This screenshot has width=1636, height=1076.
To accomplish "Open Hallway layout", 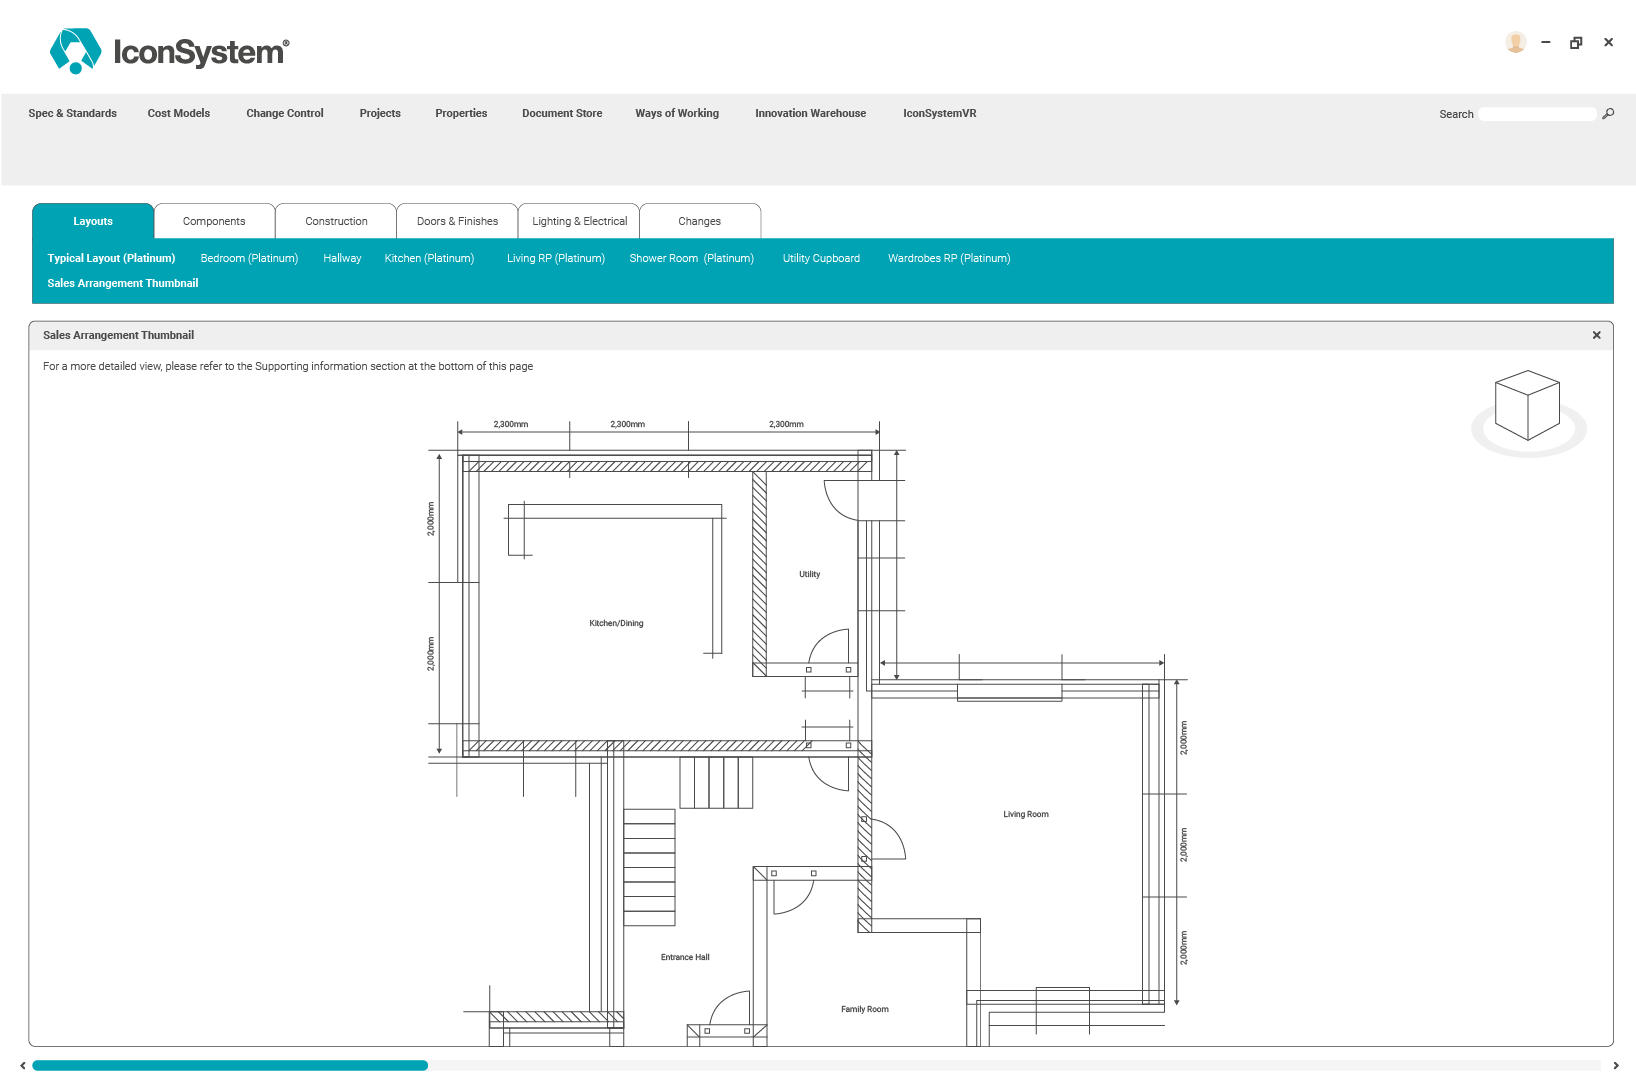I will click(x=342, y=258).
